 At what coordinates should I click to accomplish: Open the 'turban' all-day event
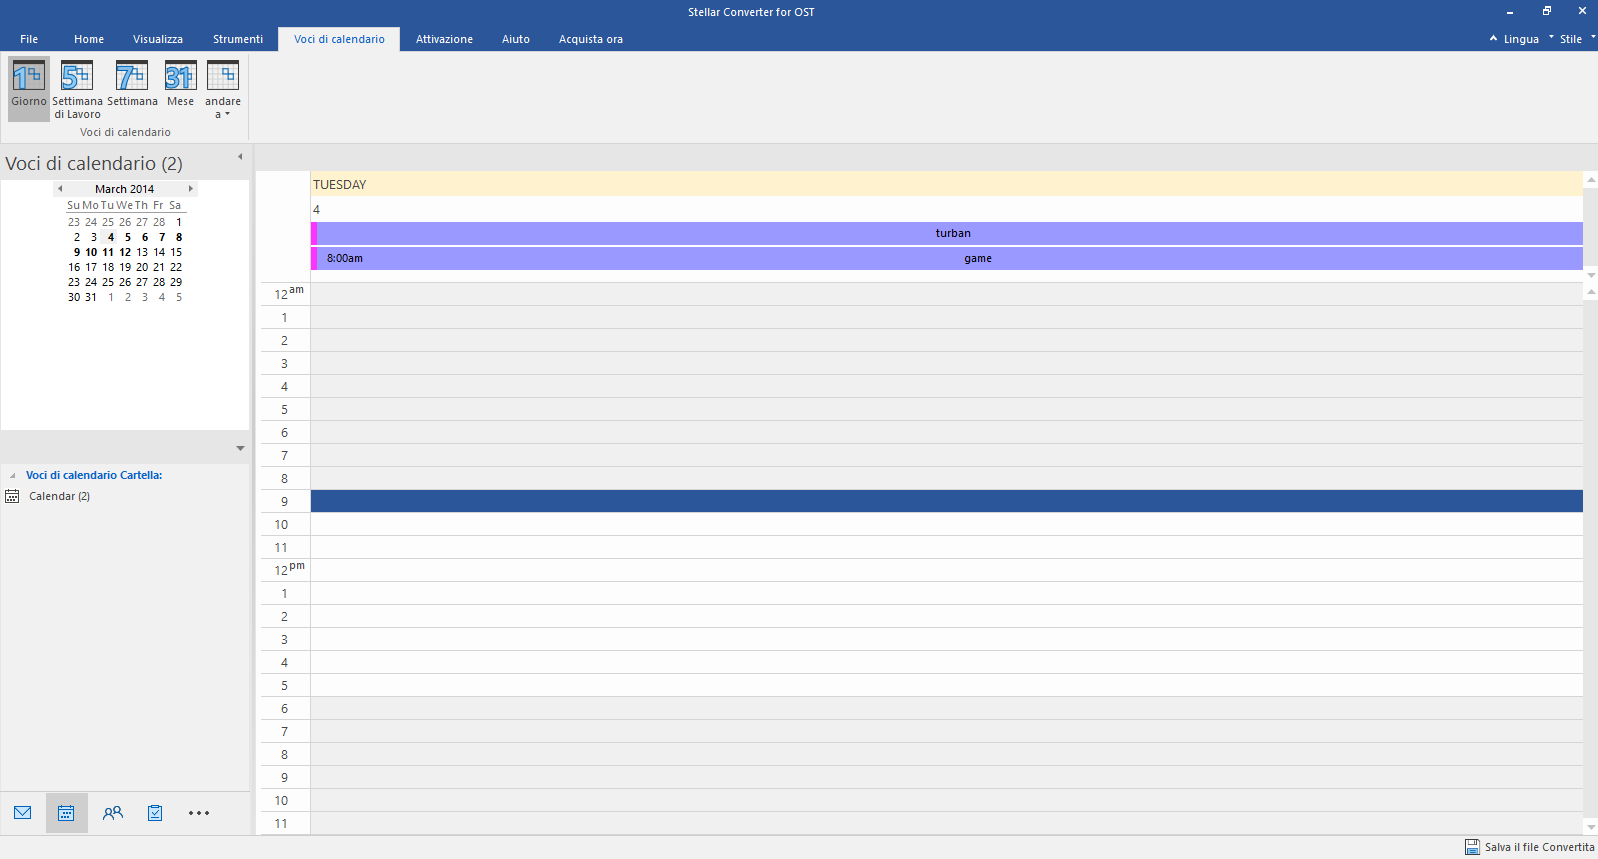(947, 233)
